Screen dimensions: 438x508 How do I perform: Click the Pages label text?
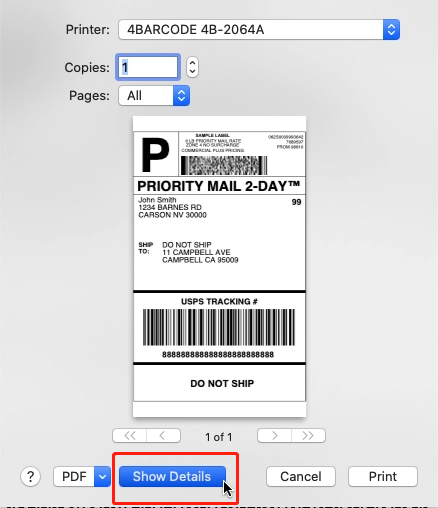click(89, 96)
